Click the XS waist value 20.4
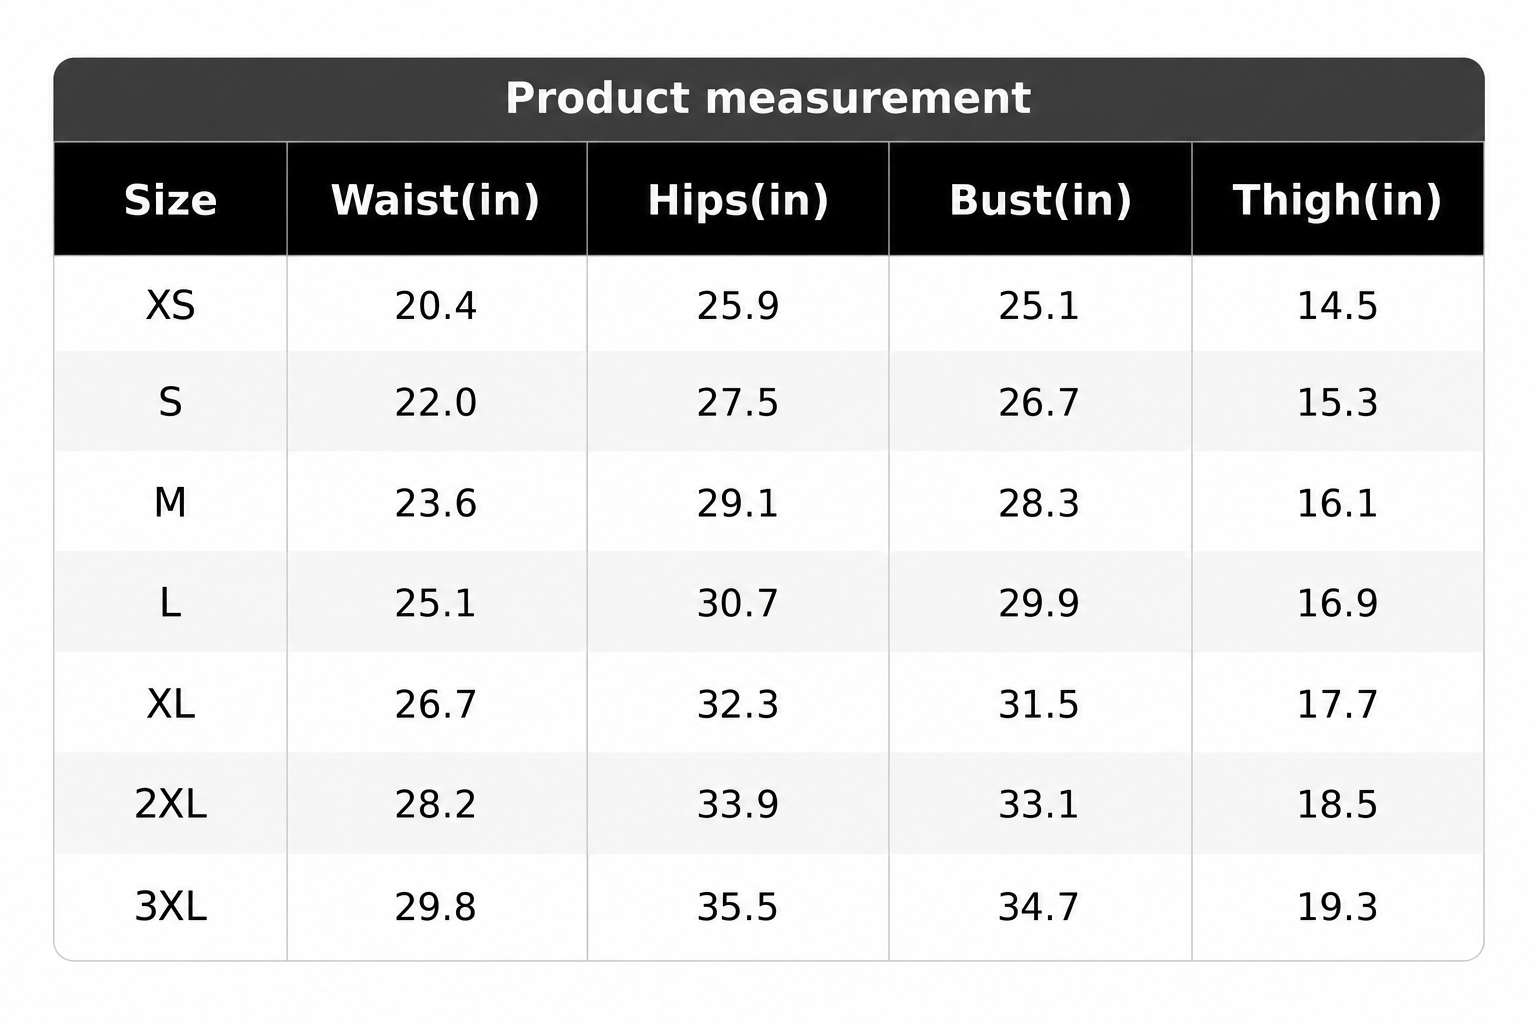The width and height of the screenshot is (1536, 1024). [x=436, y=305]
